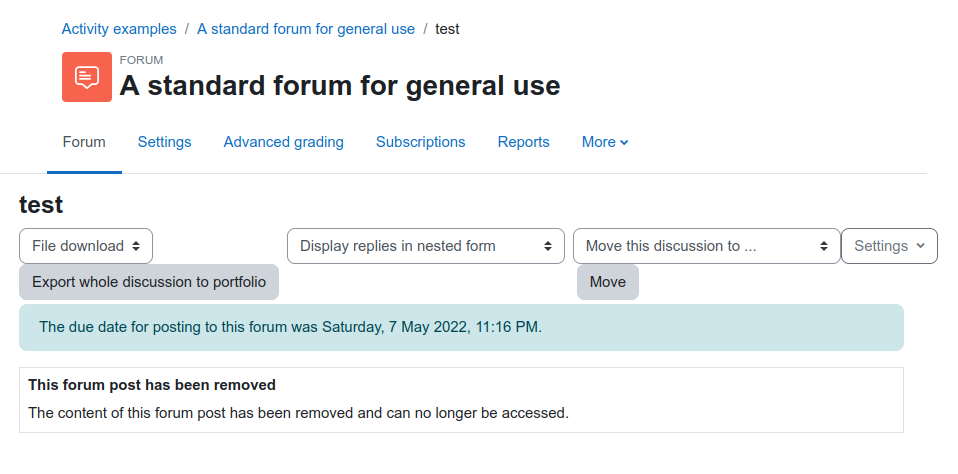The width and height of the screenshot is (958, 474).
Task: Click the Move this discussion selector arrows
Action: pos(824,246)
